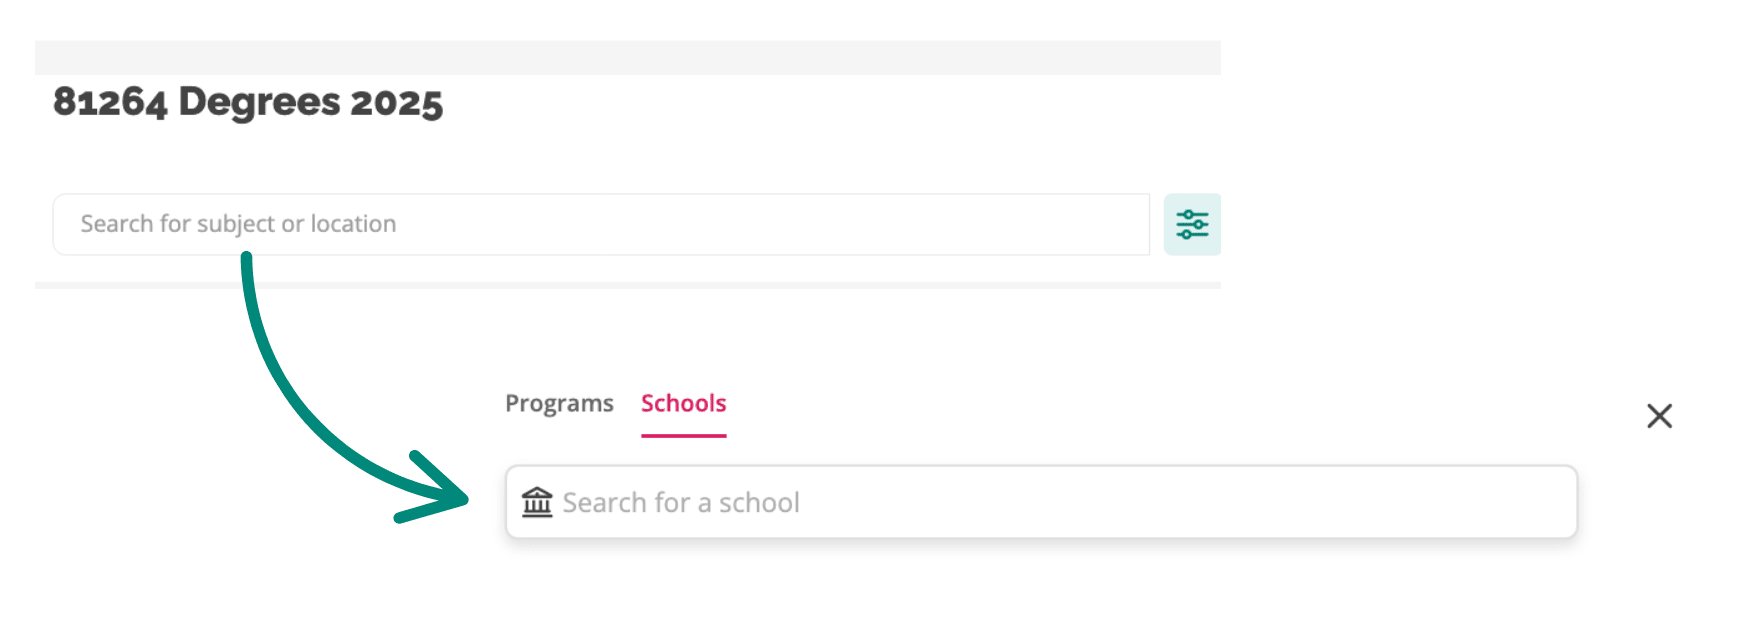Focus the subject or location search field
The width and height of the screenshot is (1745, 626).
[600, 224]
